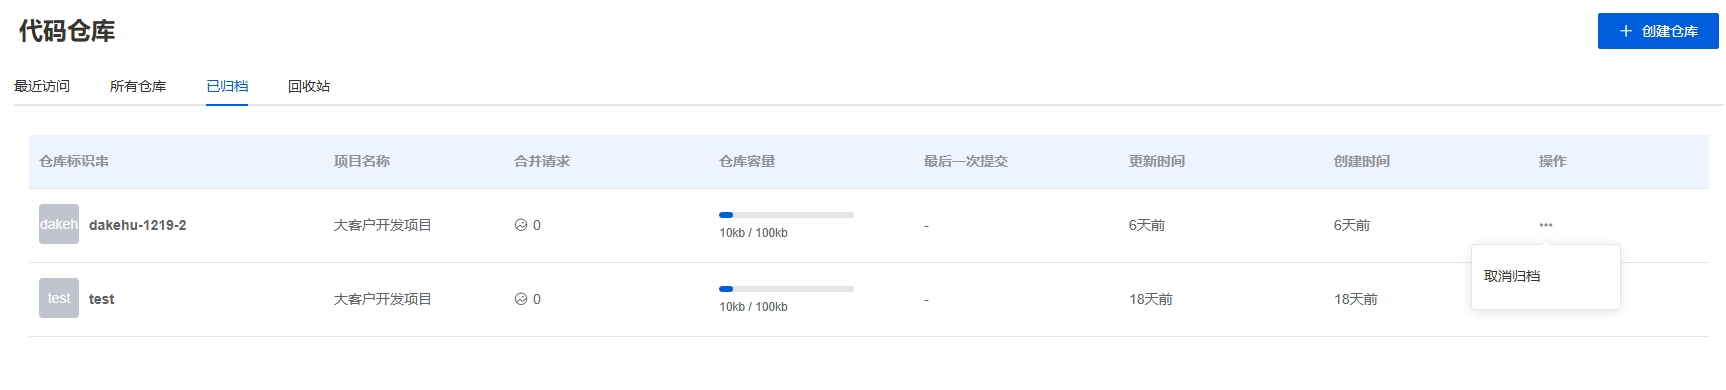The image size is (1726, 390).
Task: Click 大客户开发项目 in dakehu-1219-2 row
Action: [x=383, y=225]
